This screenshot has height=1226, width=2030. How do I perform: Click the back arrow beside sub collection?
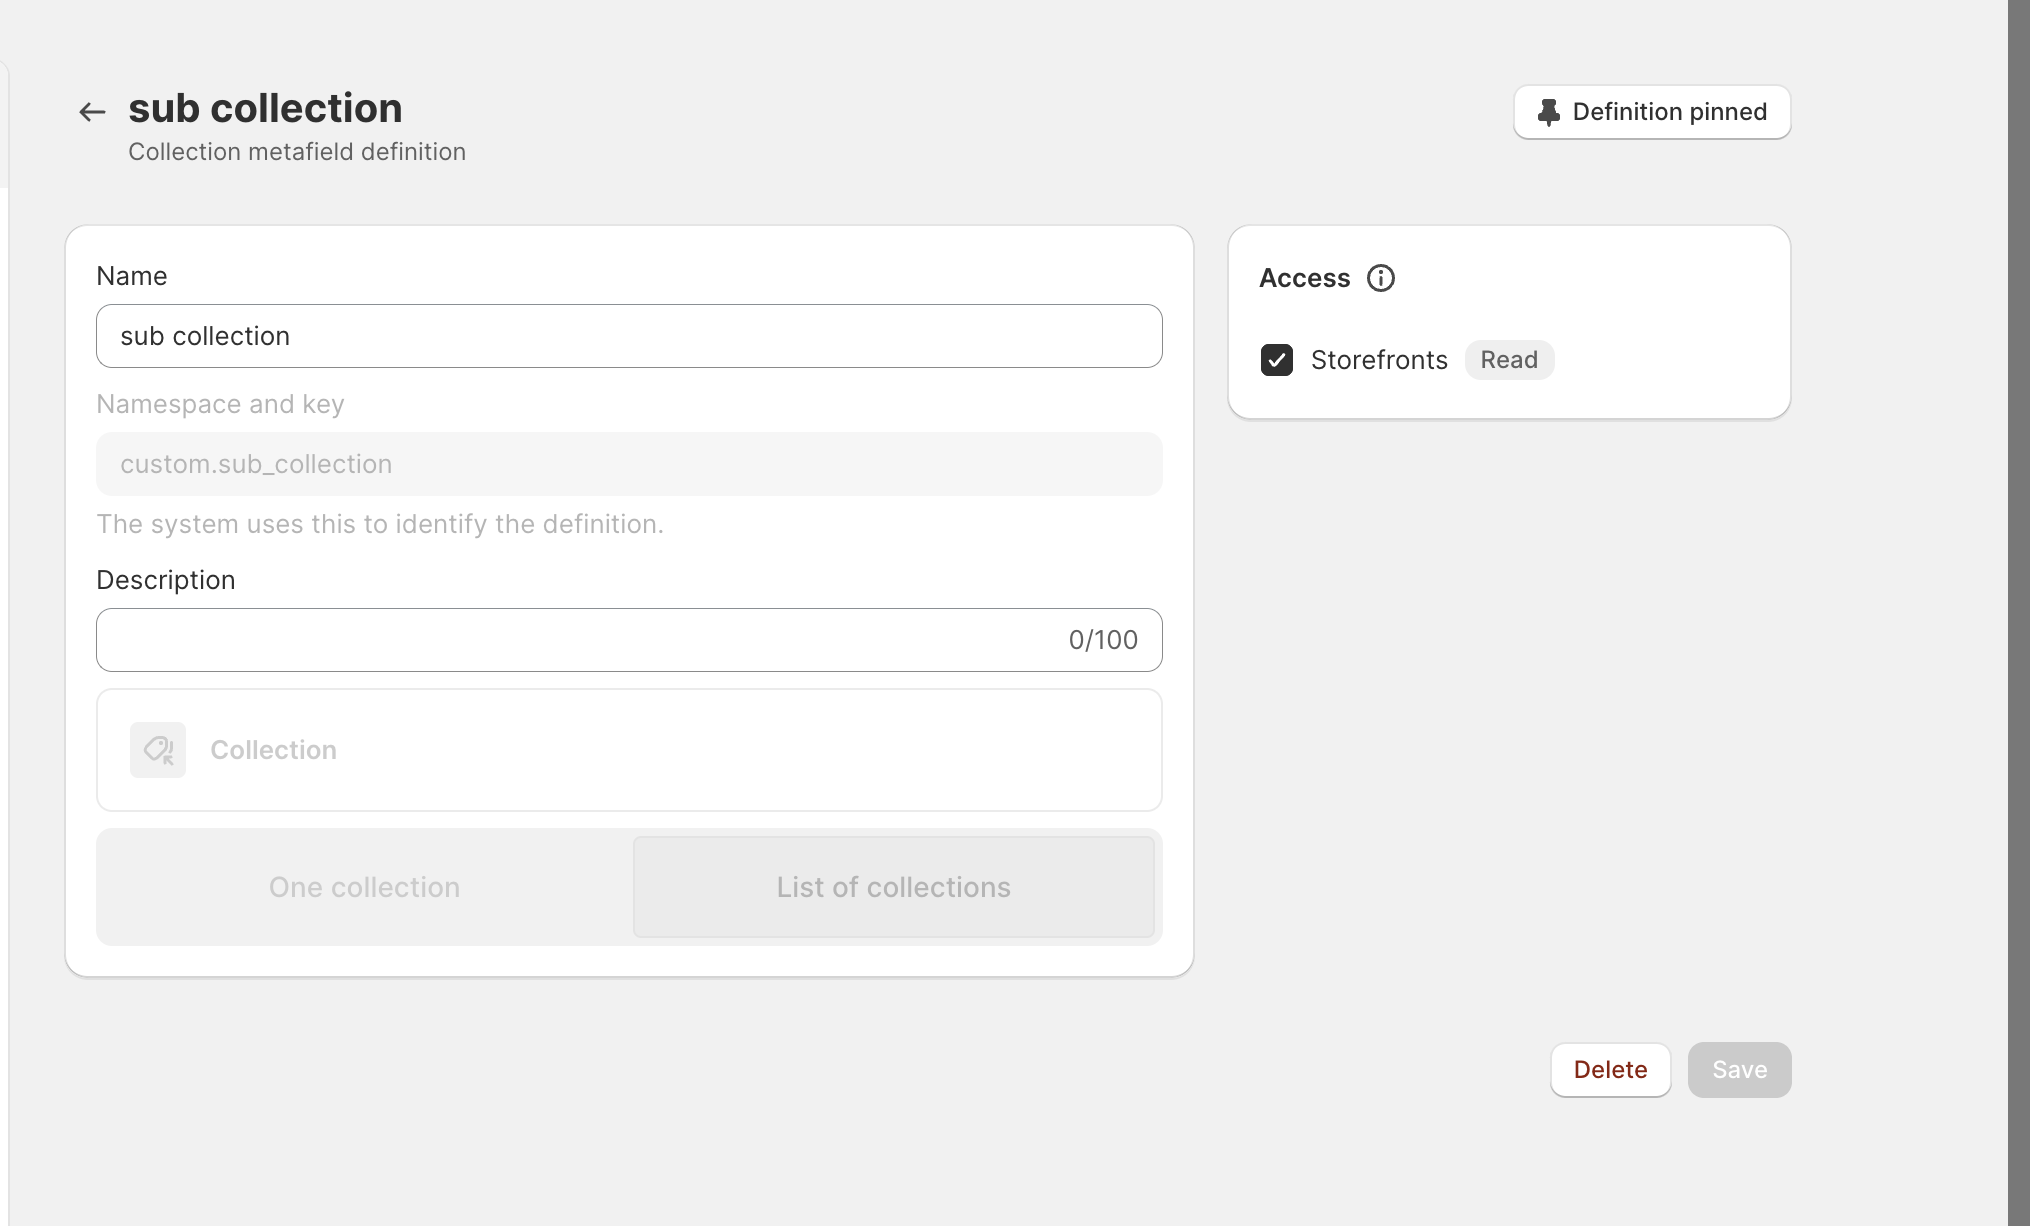click(91, 111)
